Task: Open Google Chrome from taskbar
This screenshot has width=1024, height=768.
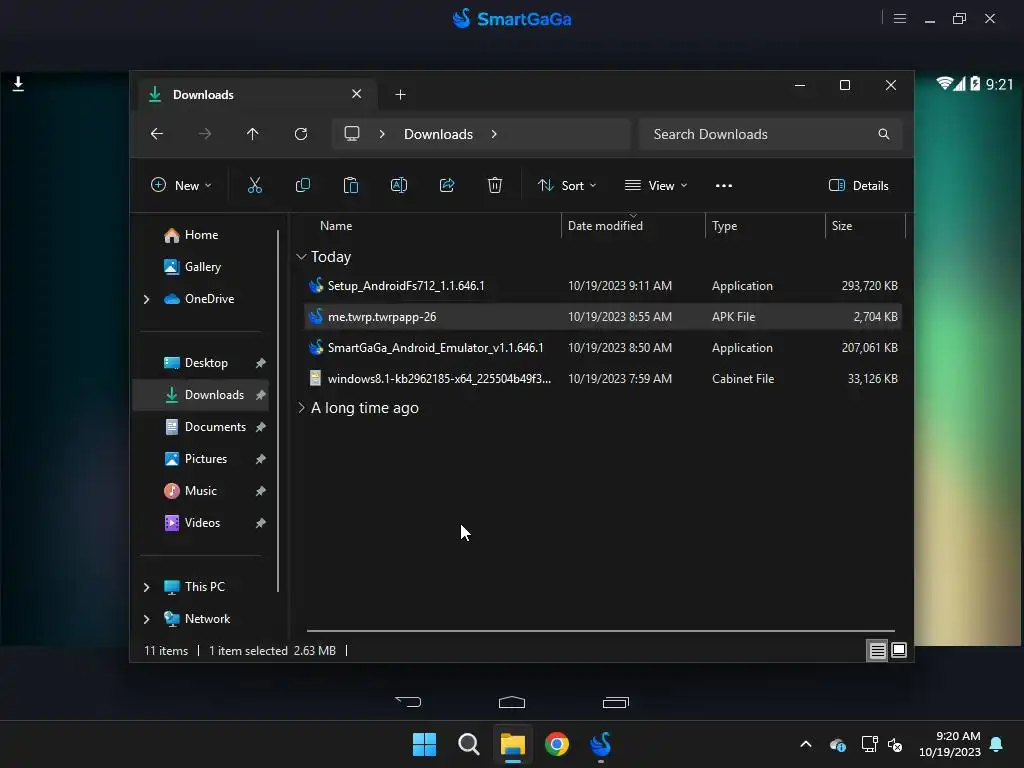Action: point(556,744)
